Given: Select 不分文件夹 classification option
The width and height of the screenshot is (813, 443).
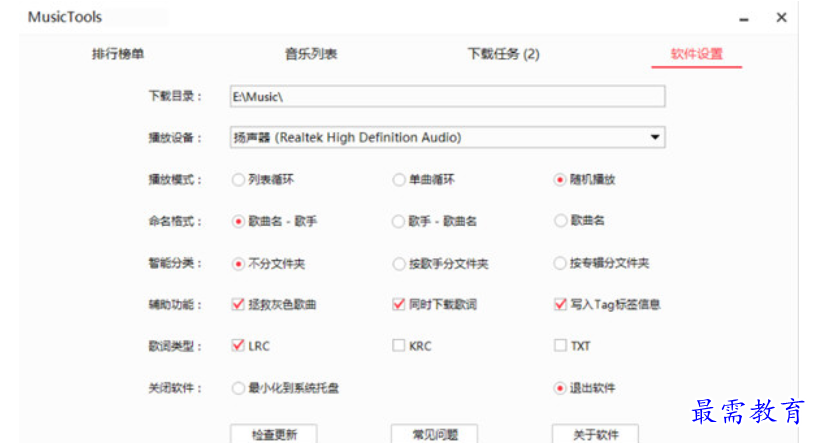Looking at the screenshot, I should (238, 264).
